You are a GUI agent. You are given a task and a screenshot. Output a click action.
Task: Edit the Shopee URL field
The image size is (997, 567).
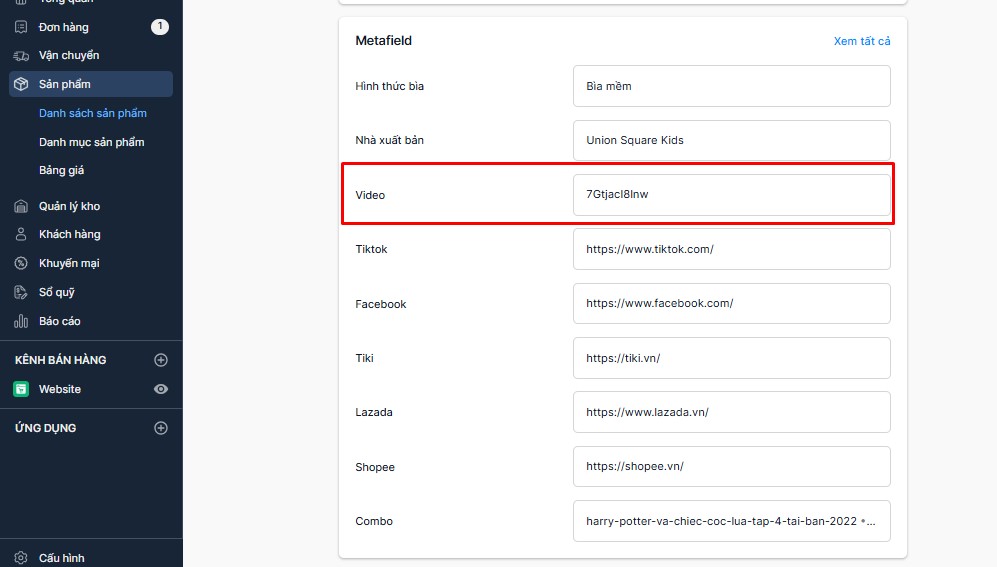coord(731,467)
